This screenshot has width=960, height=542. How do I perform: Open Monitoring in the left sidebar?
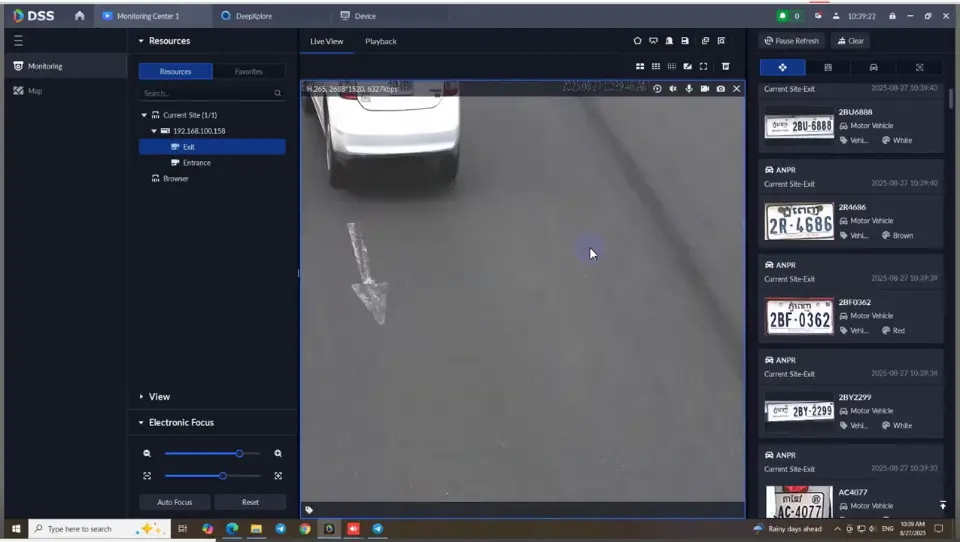click(x=45, y=66)
